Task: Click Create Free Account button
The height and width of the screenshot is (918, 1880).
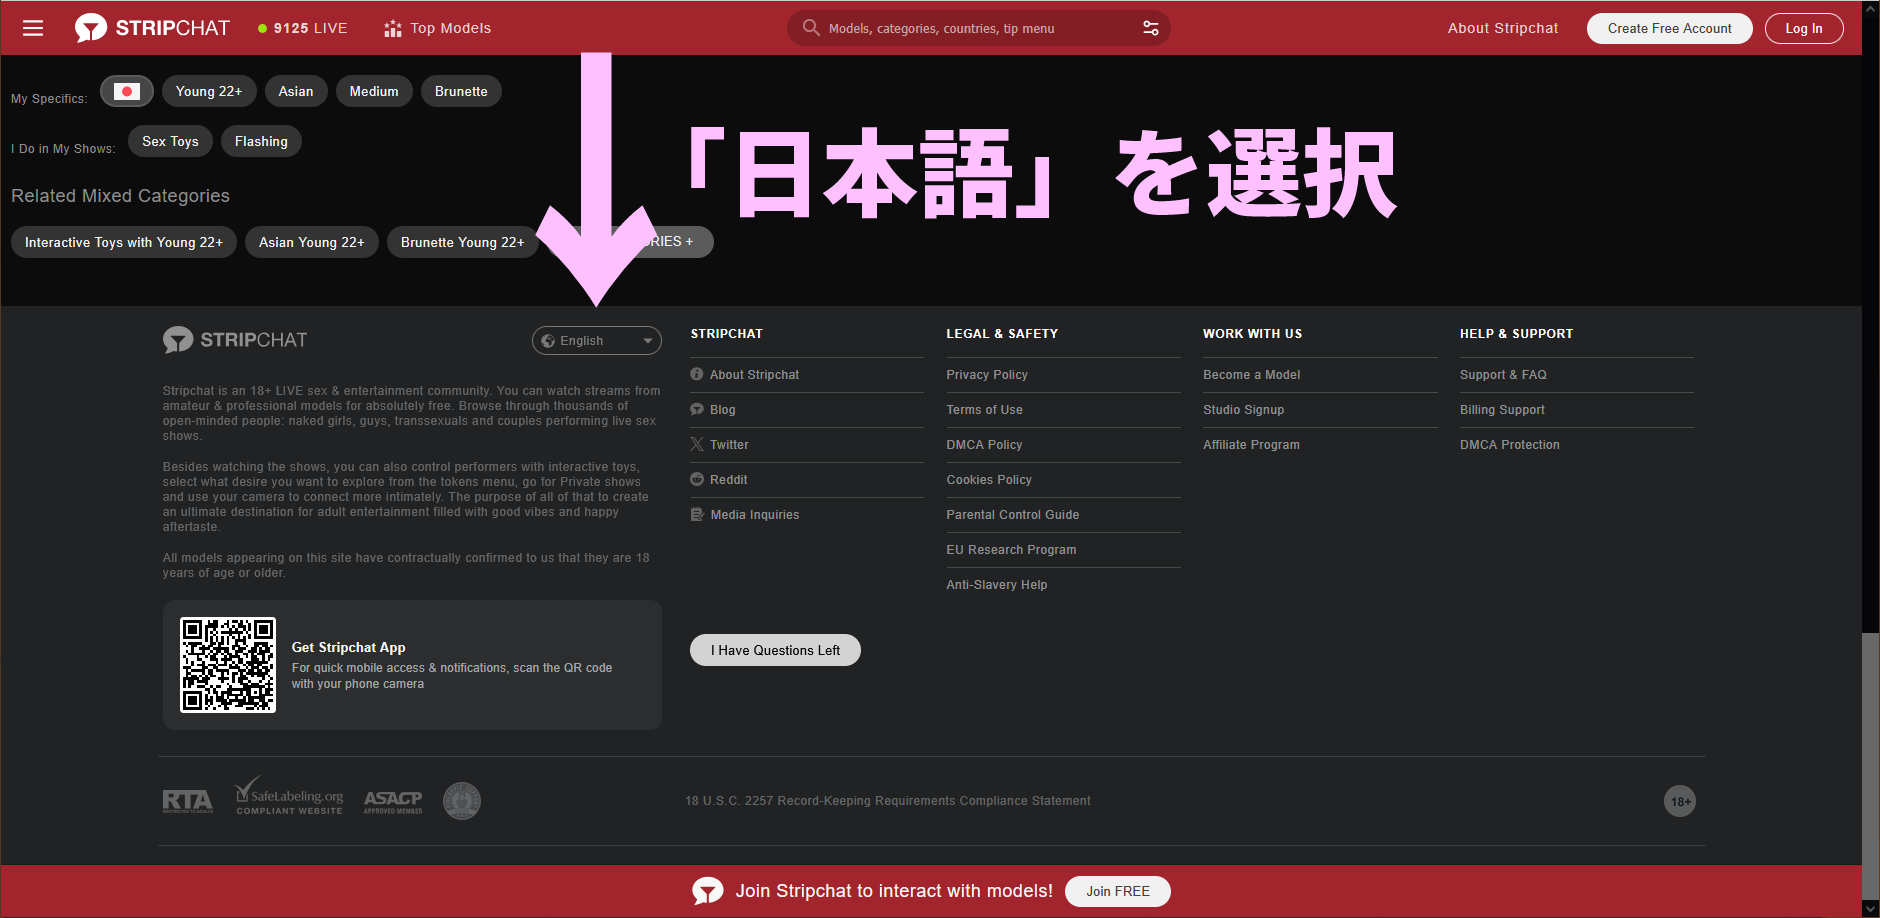Action: click(1670, 28)
